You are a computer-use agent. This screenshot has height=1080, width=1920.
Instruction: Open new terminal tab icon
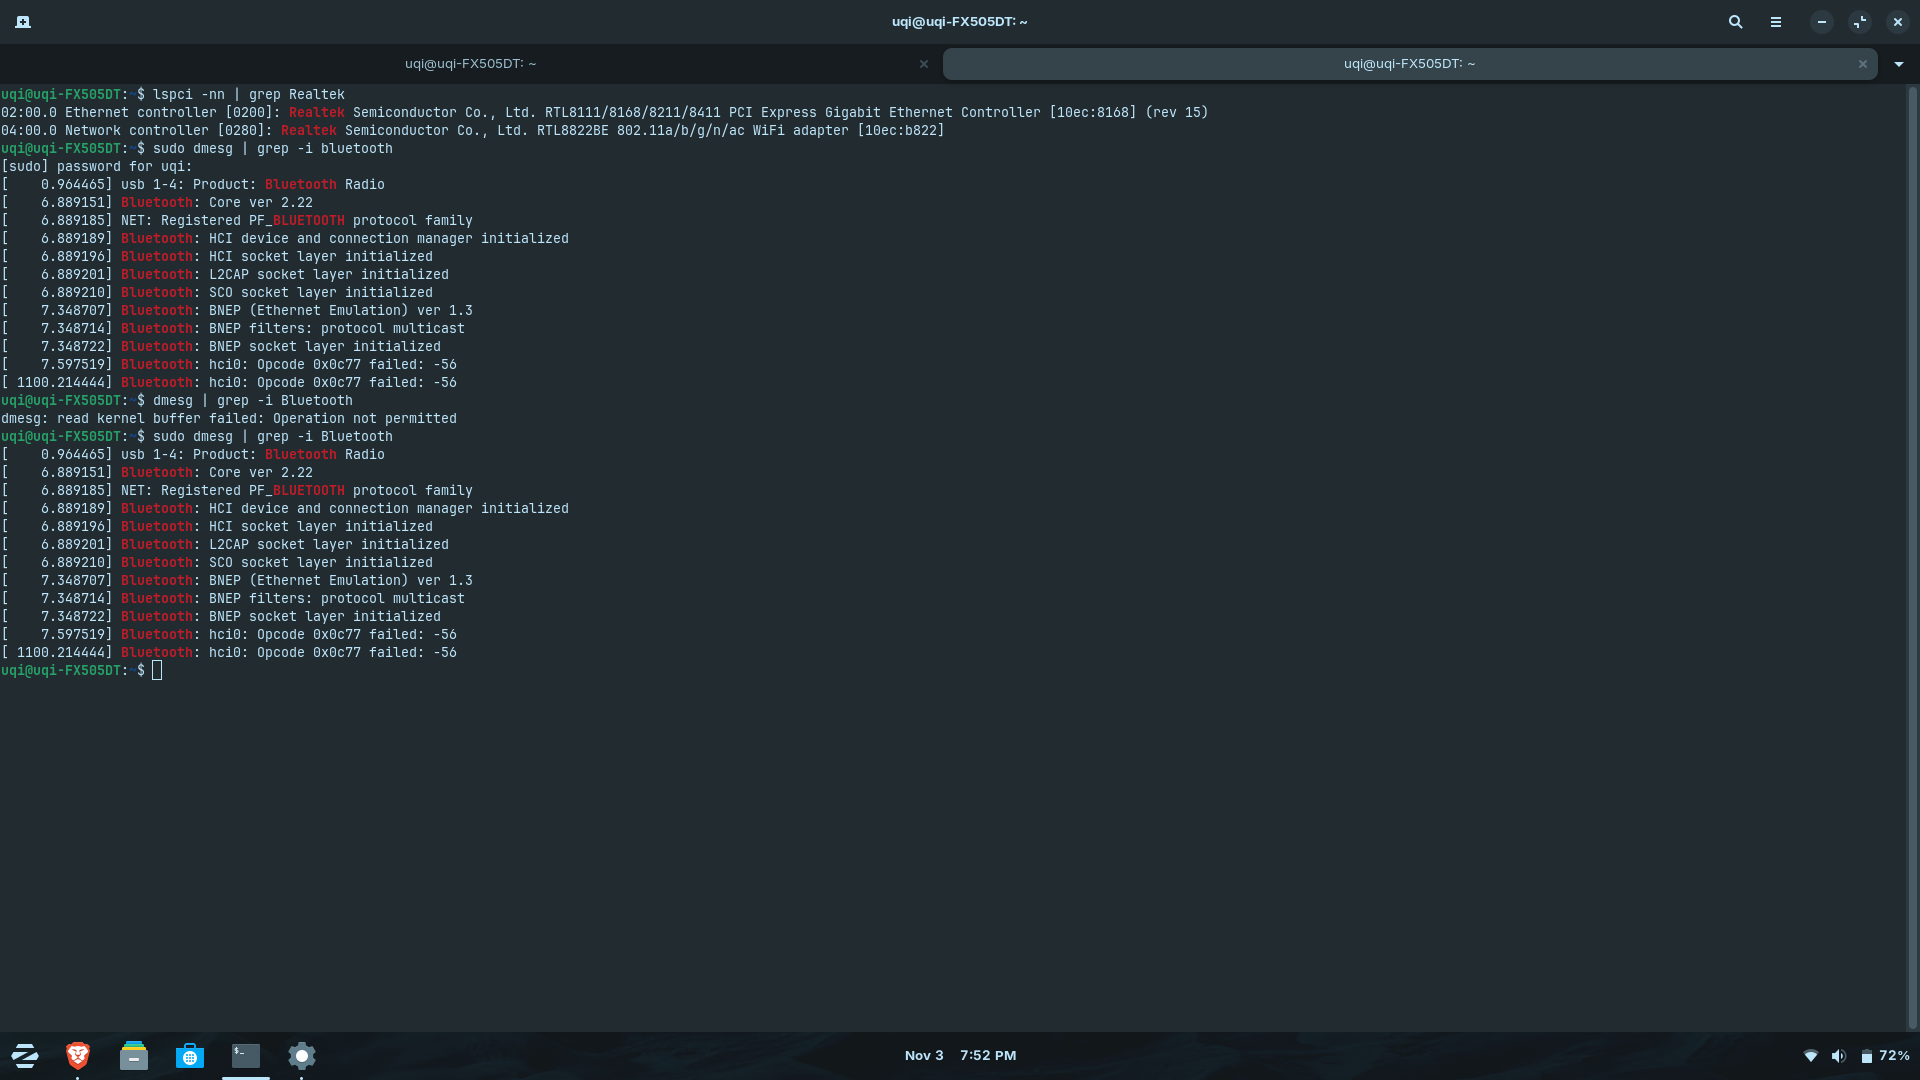[23, 22]
